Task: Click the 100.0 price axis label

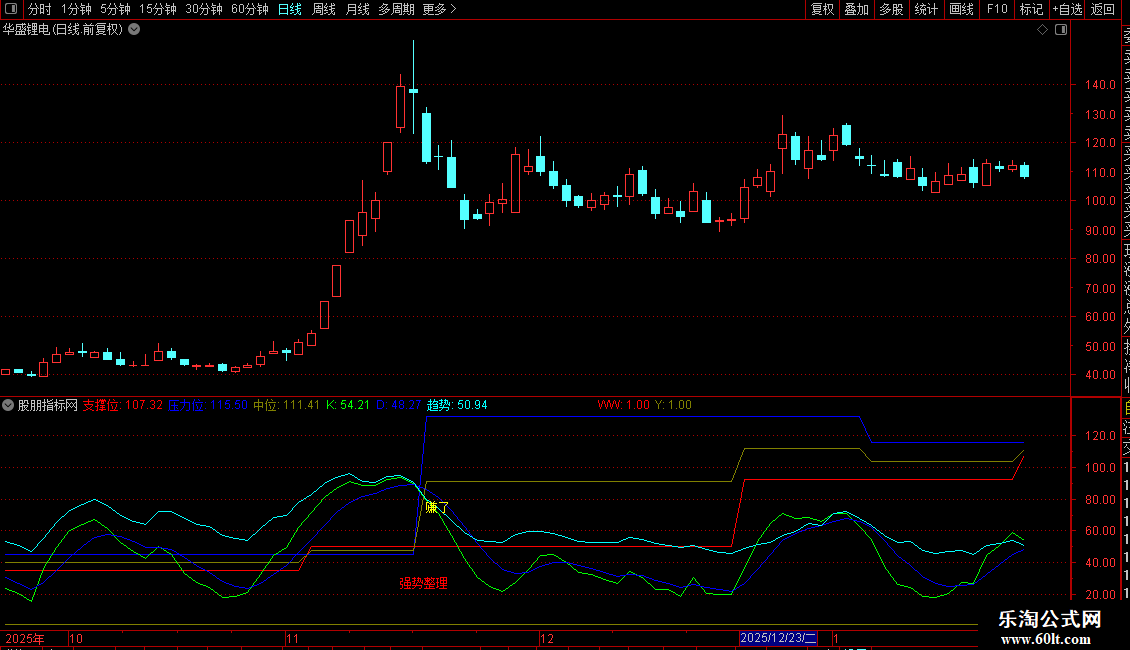Action: pyautogui.click(x=1100, y=200)
